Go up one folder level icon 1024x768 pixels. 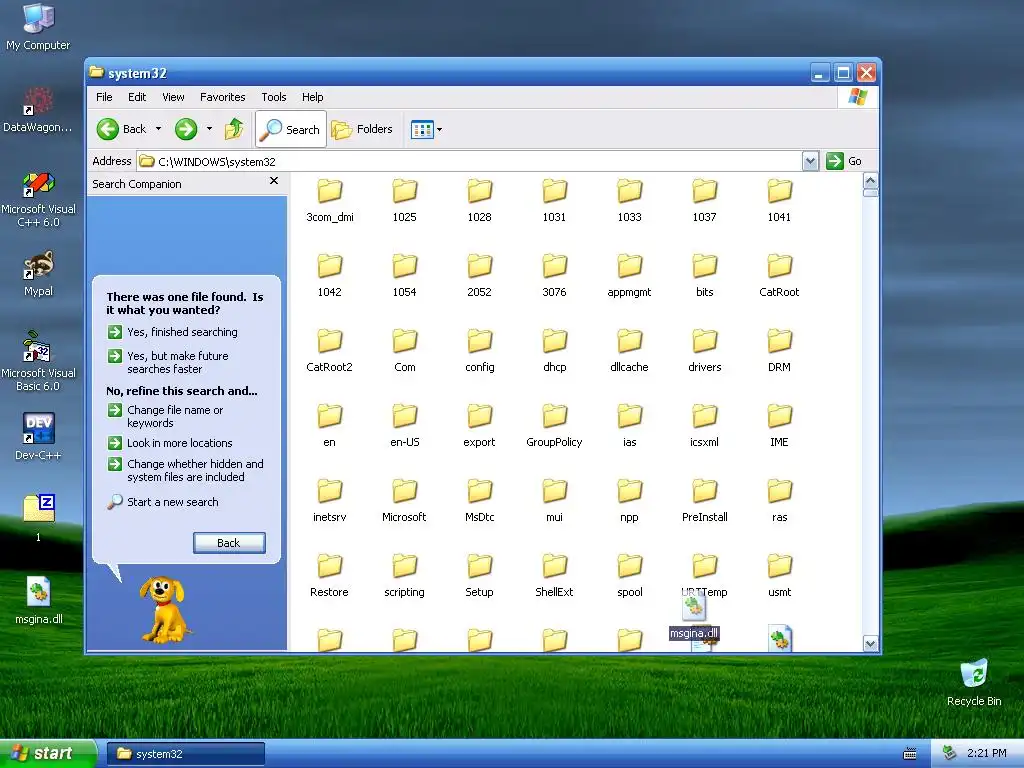(234, 129)
